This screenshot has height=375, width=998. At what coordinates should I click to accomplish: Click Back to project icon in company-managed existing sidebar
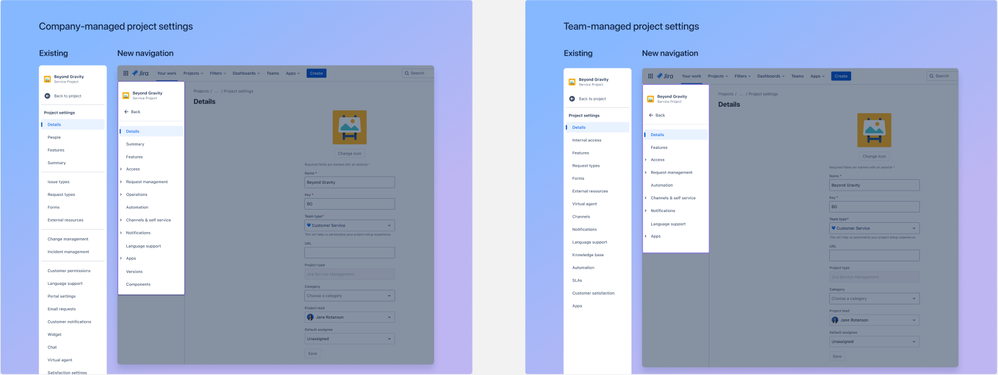pos(47,96)
